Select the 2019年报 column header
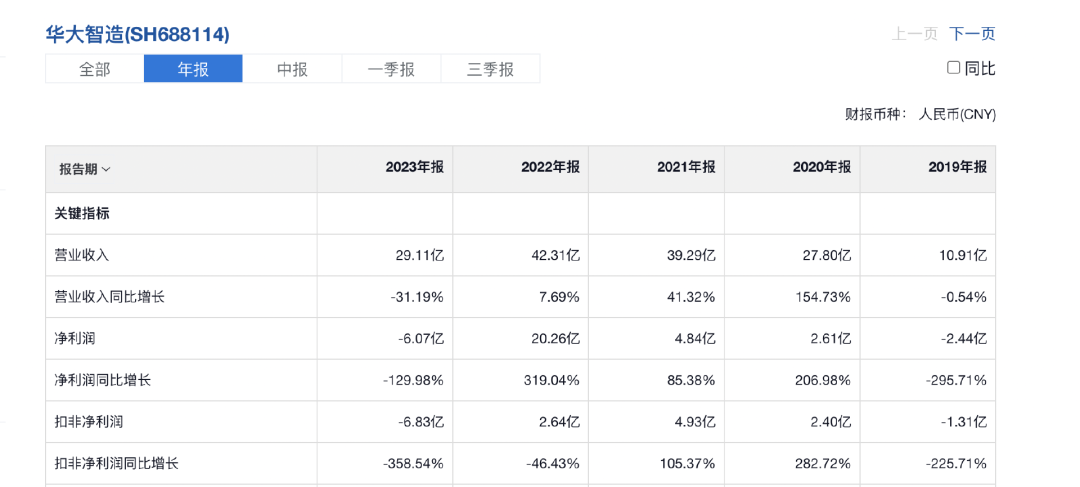This screenshot has height=487, width=1080. click(957, 167)
